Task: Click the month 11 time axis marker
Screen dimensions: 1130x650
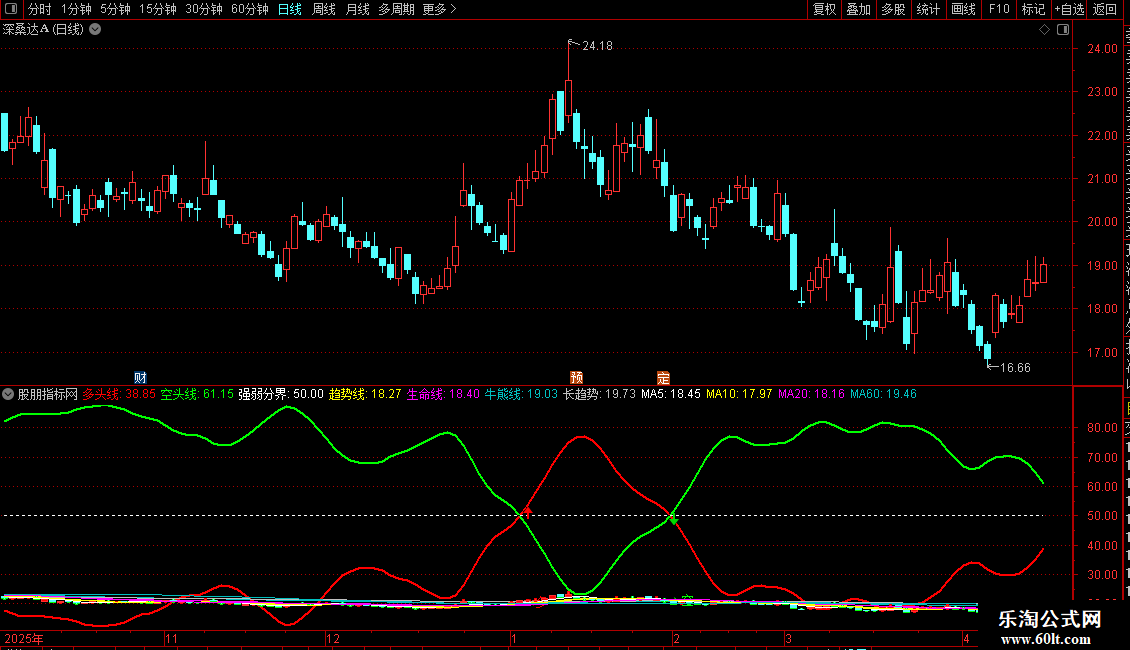Action: tap(172, 638)
